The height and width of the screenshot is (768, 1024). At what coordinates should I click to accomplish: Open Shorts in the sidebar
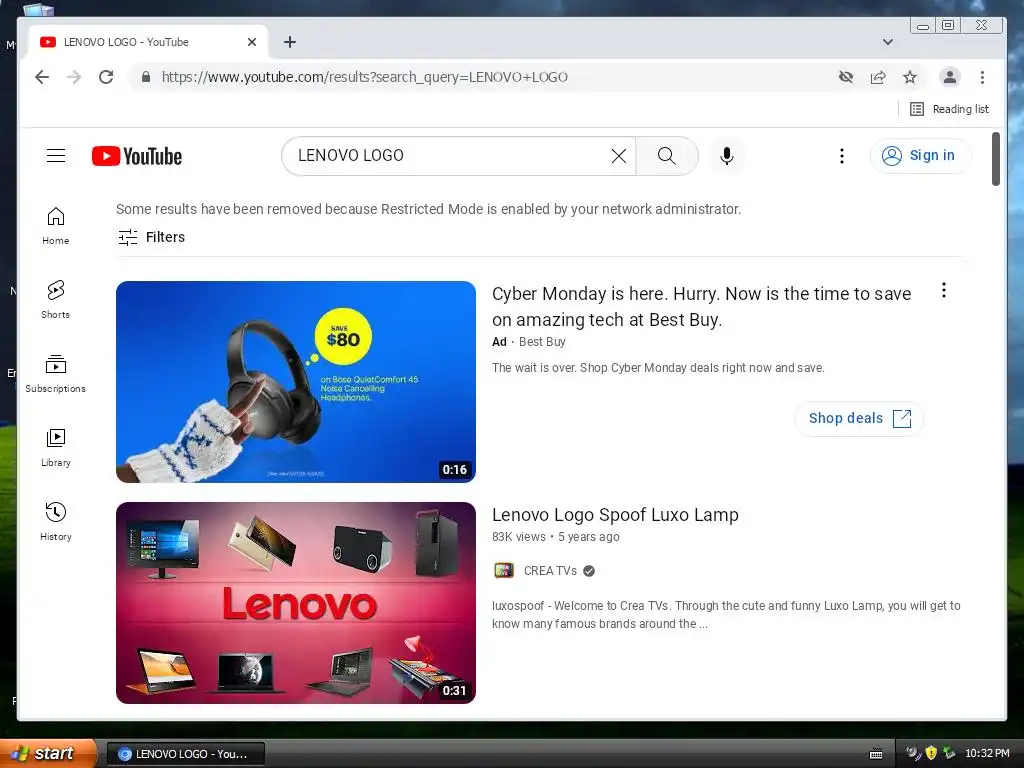pos(56,300)
